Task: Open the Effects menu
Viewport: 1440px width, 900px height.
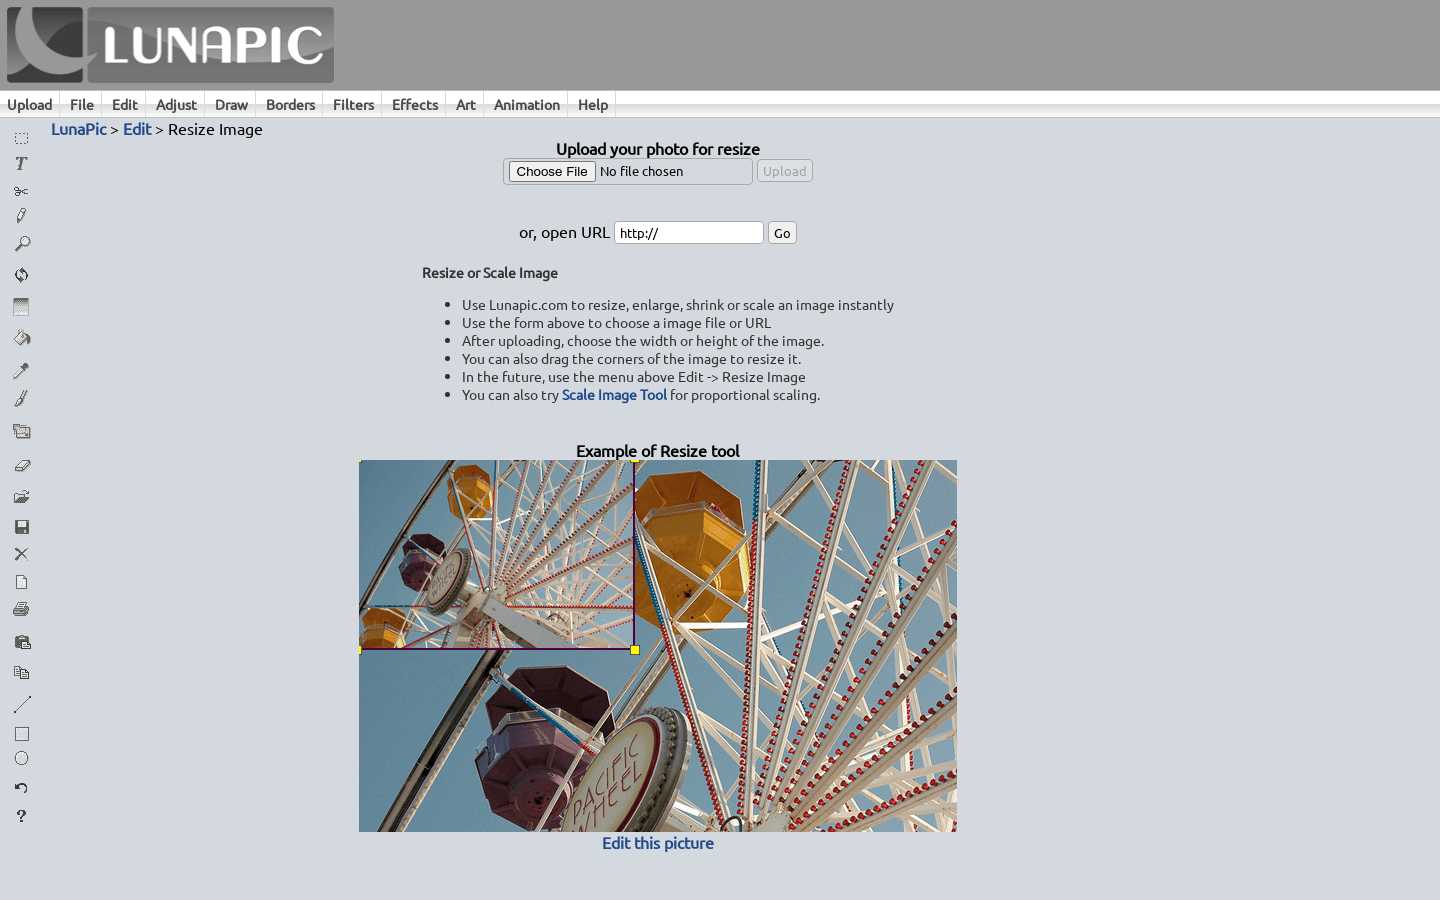Action: click(x=413, y=104)
